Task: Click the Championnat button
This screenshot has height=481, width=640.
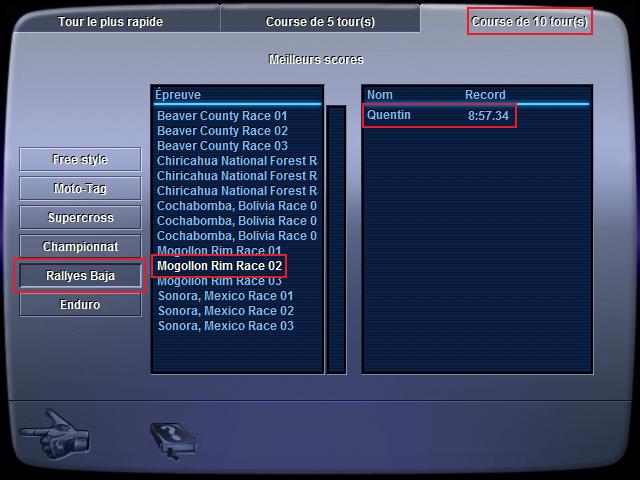Action: click(80, 246)
